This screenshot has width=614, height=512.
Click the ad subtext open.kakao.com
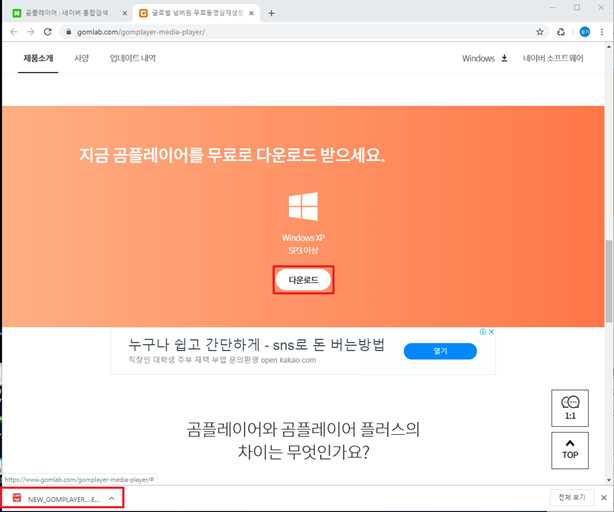[288, 360]
